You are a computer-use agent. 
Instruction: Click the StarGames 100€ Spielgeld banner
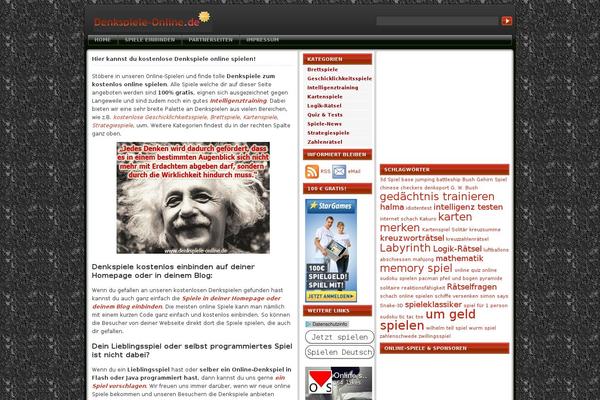pos(331,250)
